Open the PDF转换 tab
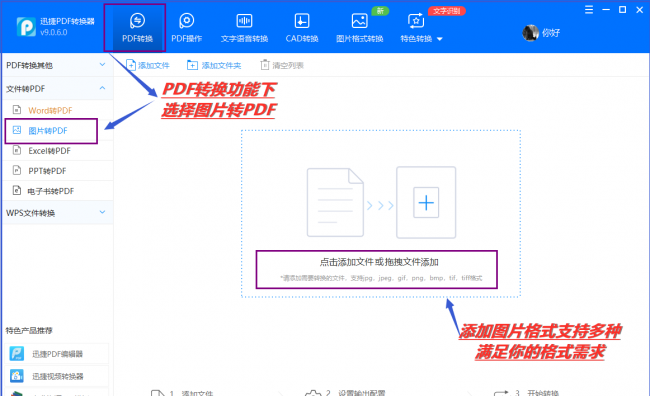The height and width of the screenshot is (396, 650). [x=137, y=28]
